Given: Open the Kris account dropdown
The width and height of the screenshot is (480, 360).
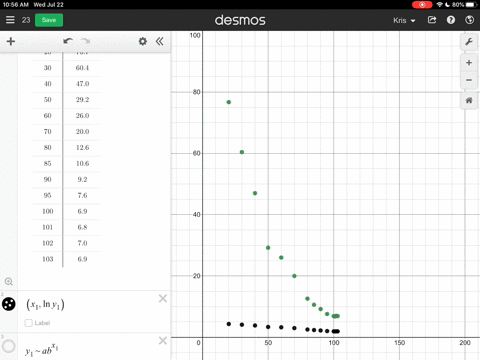Looking at the screenshot, I should pos(404,20).
